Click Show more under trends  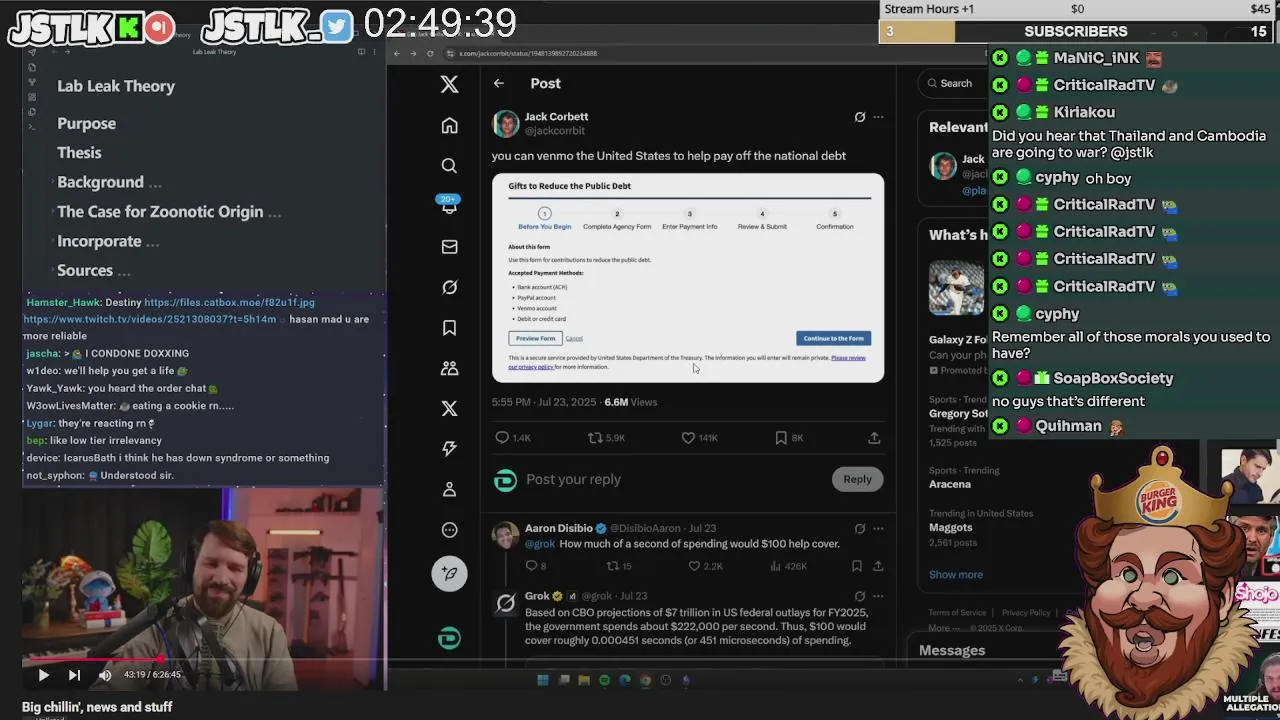956,574
